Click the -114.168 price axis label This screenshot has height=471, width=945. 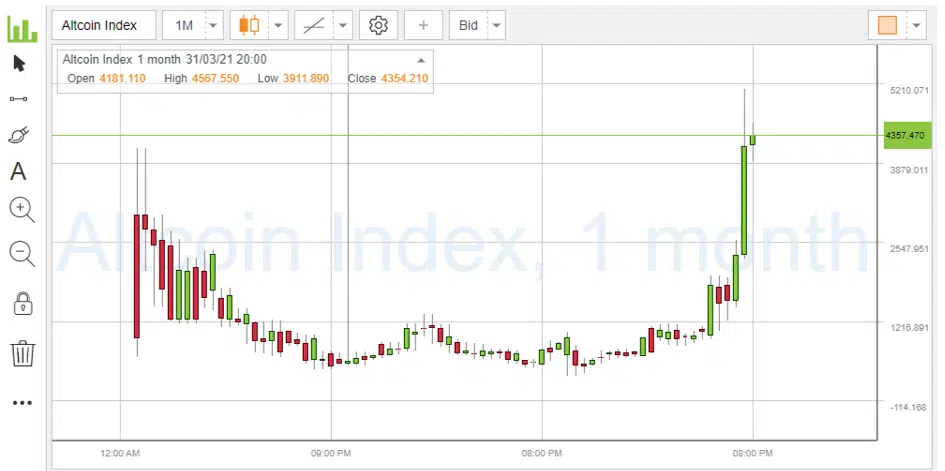(x=909, y=407)
